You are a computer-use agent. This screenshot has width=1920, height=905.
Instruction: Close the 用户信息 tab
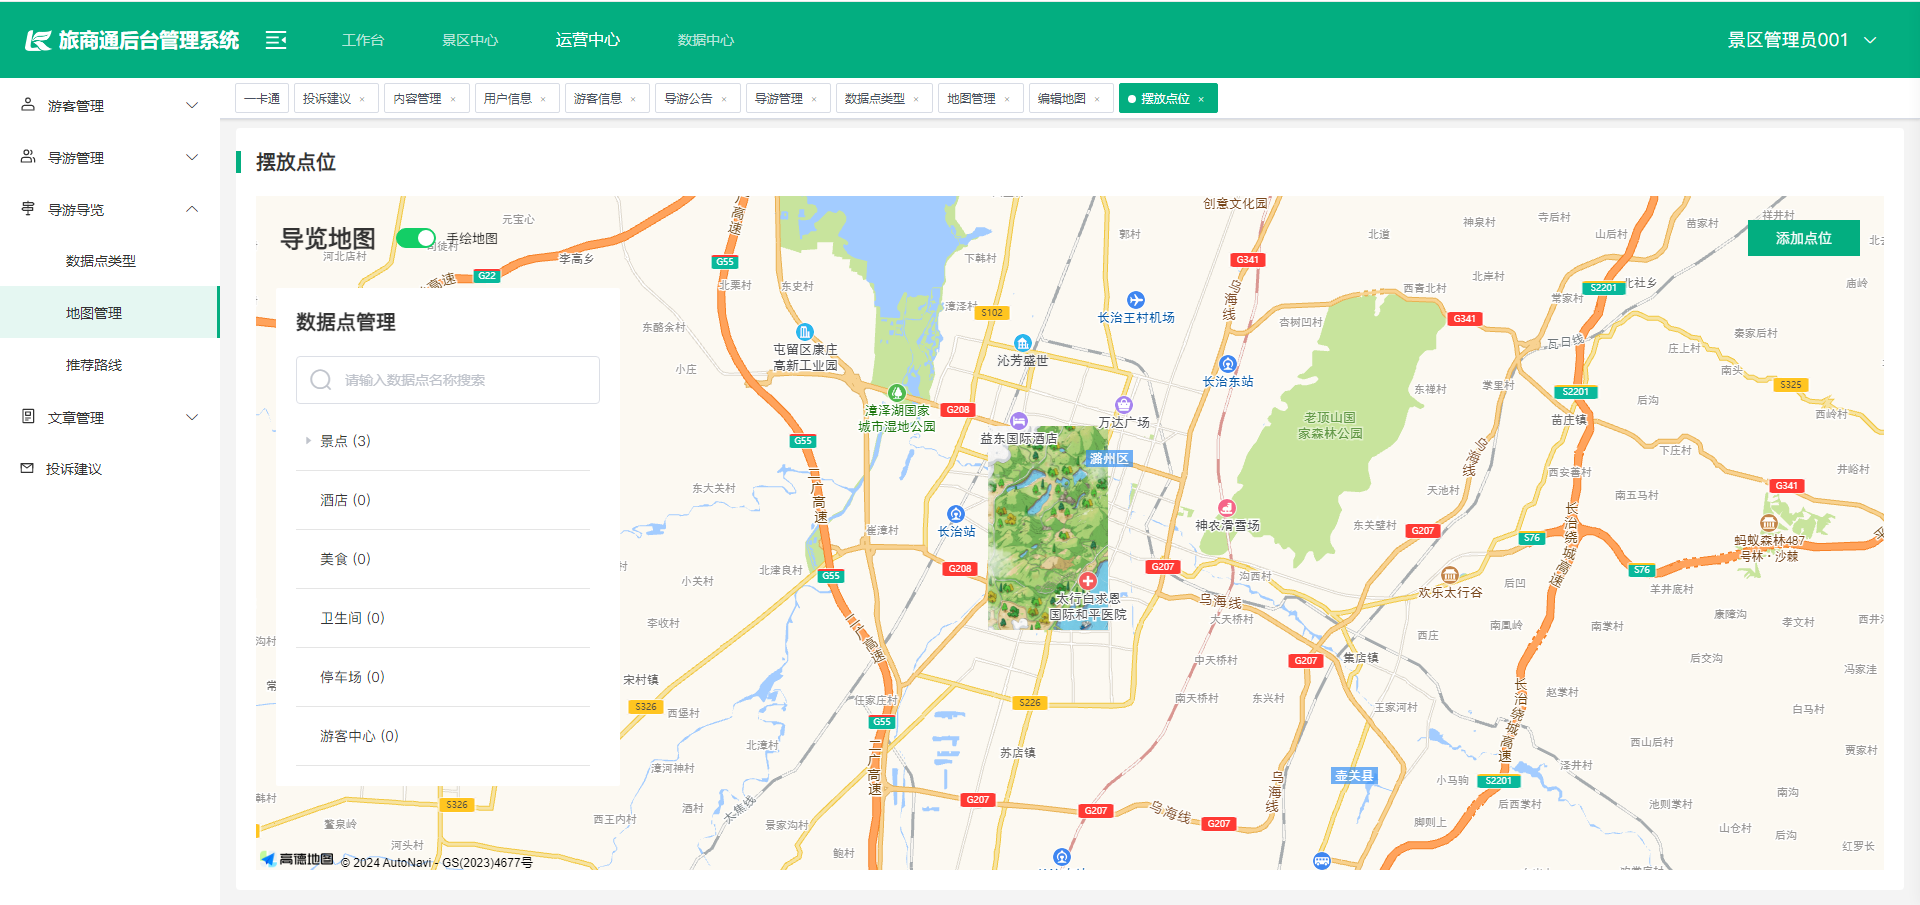543,99
